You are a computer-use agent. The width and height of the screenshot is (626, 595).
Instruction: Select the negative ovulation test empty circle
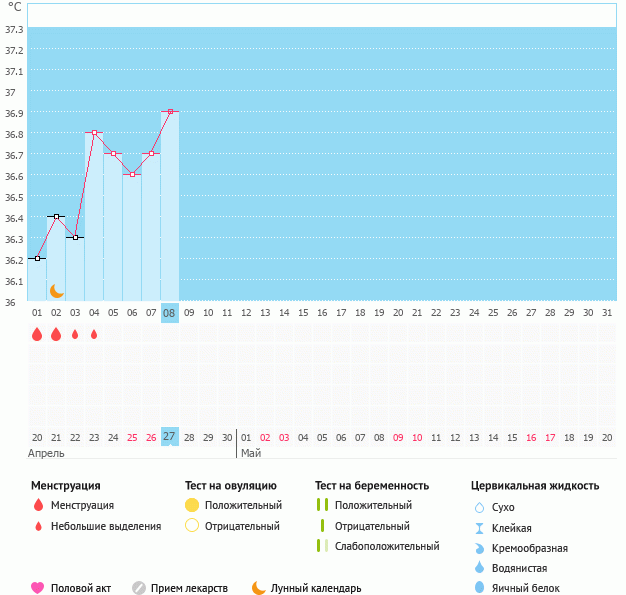click(193, 526)
